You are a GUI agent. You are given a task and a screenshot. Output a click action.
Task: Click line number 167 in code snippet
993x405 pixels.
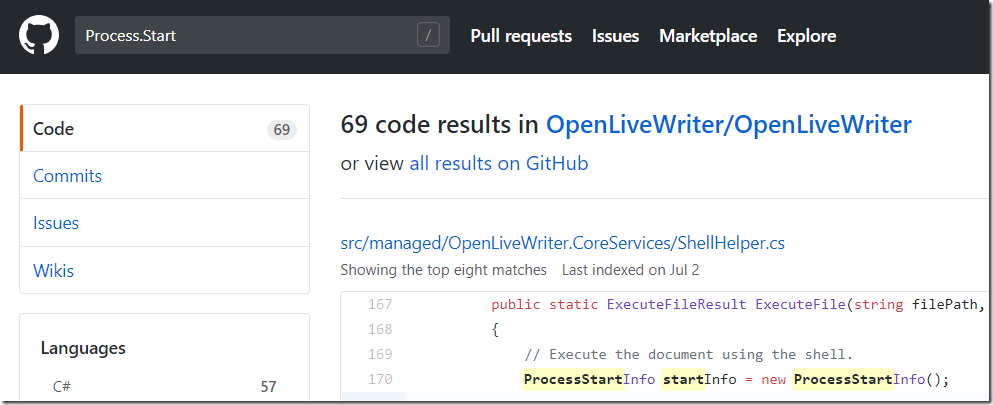coord(380,304)
